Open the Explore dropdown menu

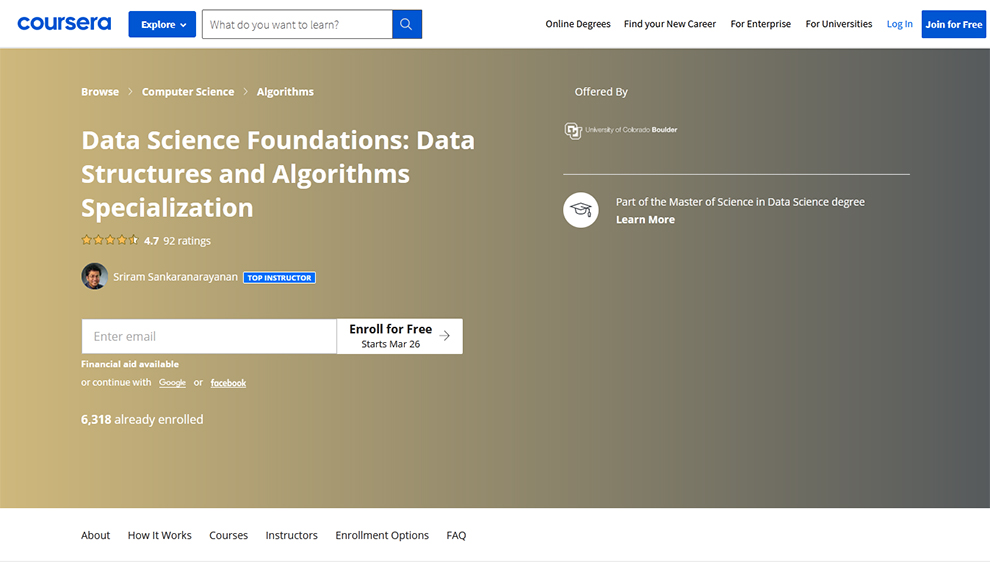pyautogui.click(x=162, y=24)
